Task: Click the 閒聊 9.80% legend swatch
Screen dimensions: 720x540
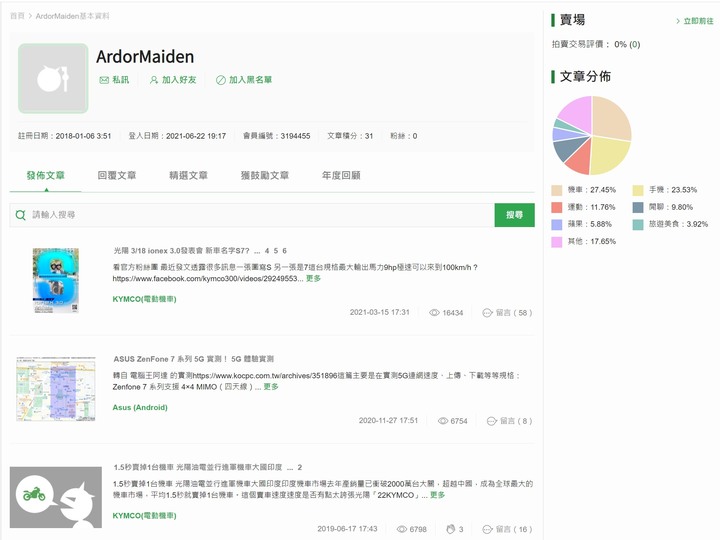Action: (x=638, y=208)
